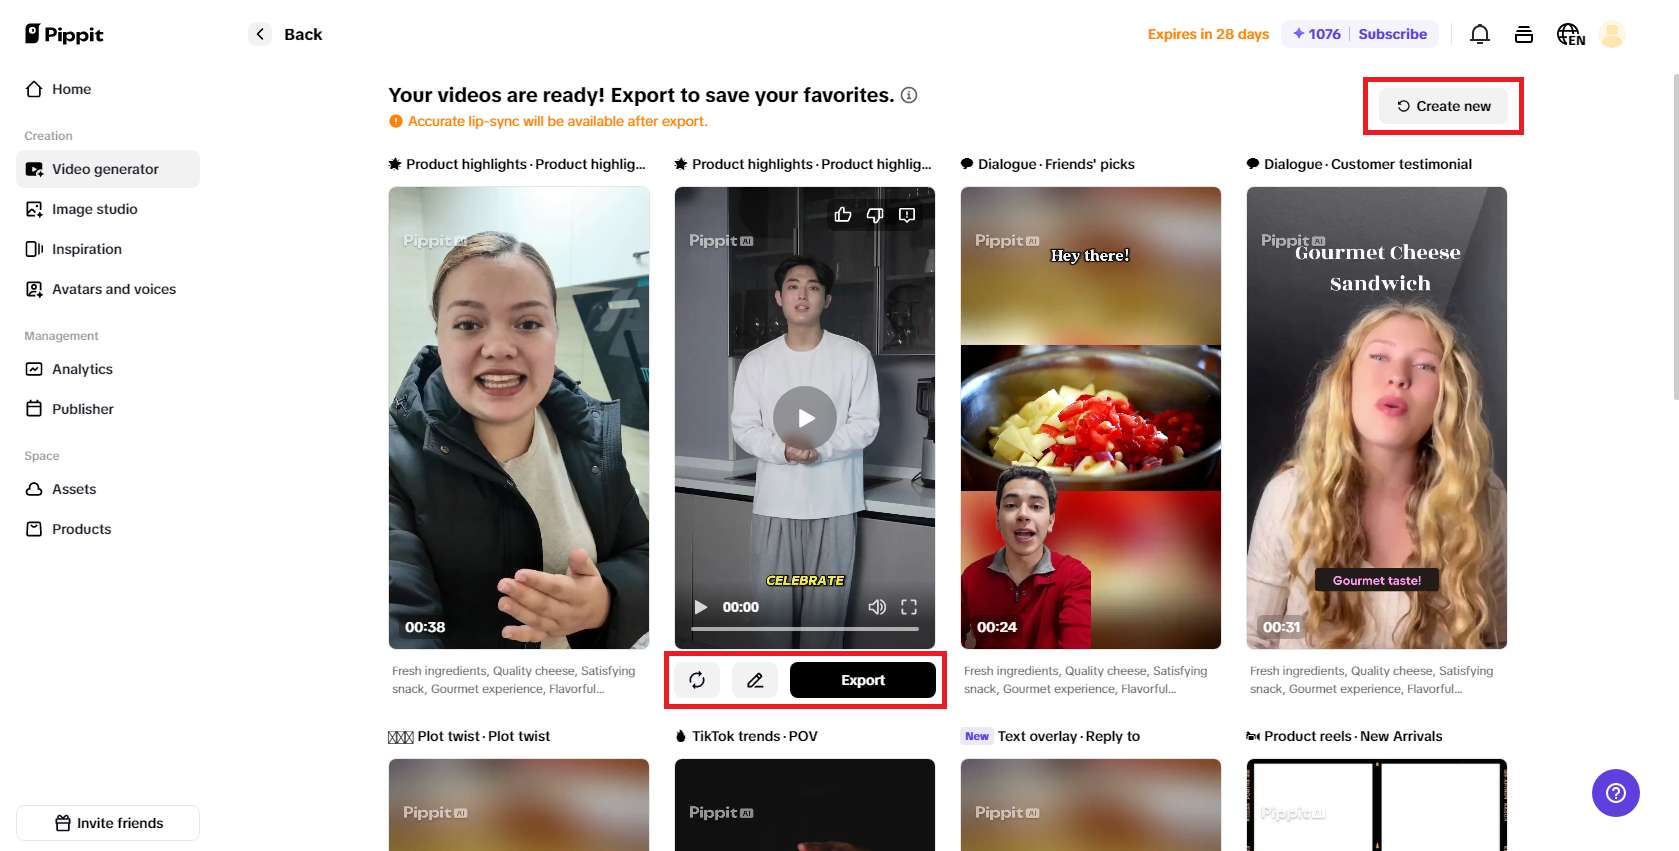The height and width of the screenshot is (851, 1679).
Task: Click Expires in 28 days text
Action: [1208, 34]
